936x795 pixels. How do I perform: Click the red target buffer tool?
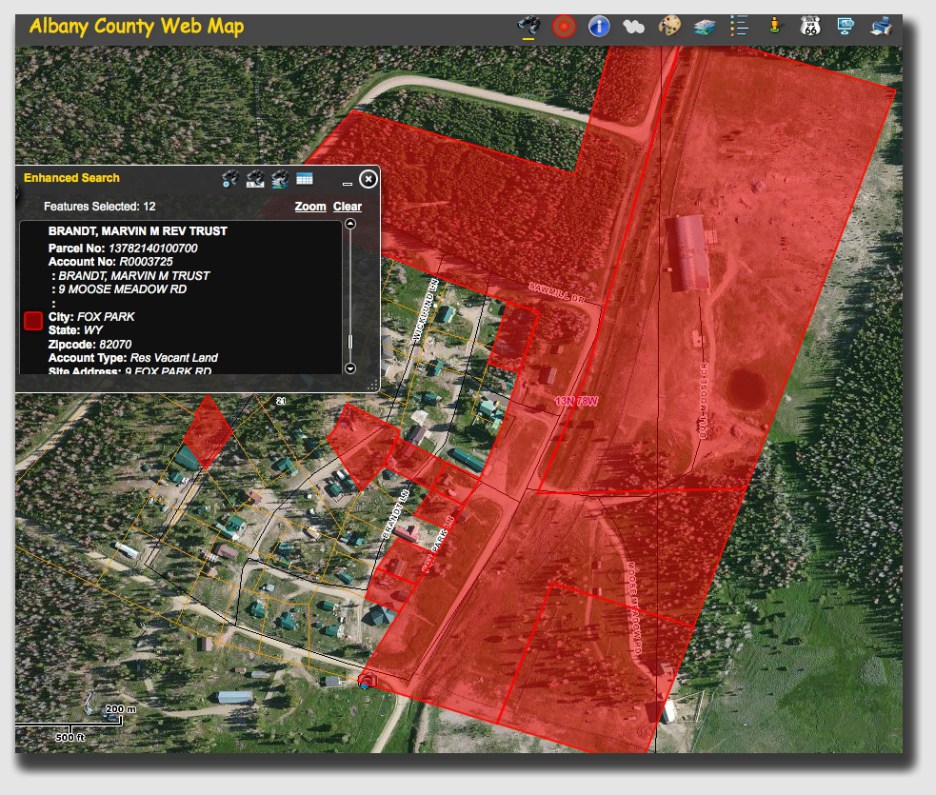click(564, 27)
